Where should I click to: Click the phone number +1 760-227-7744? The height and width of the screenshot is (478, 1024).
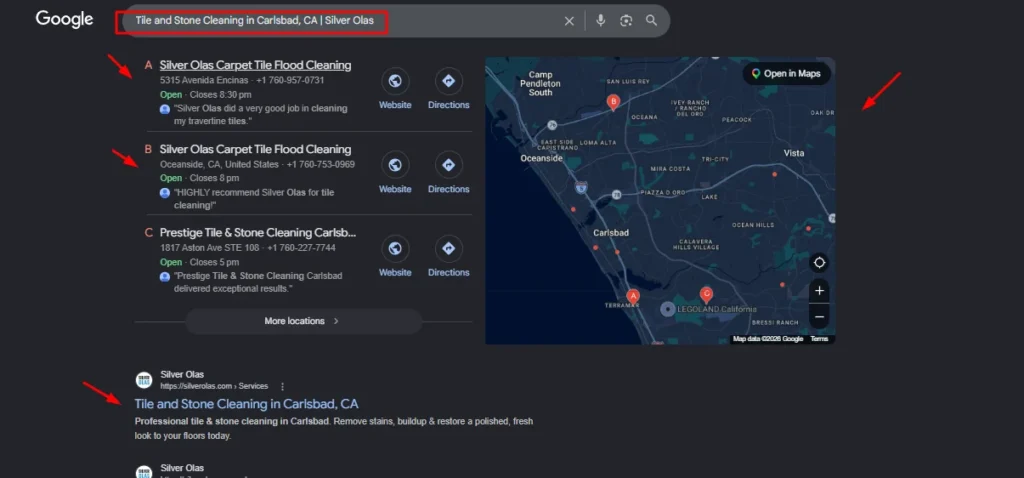301,248
